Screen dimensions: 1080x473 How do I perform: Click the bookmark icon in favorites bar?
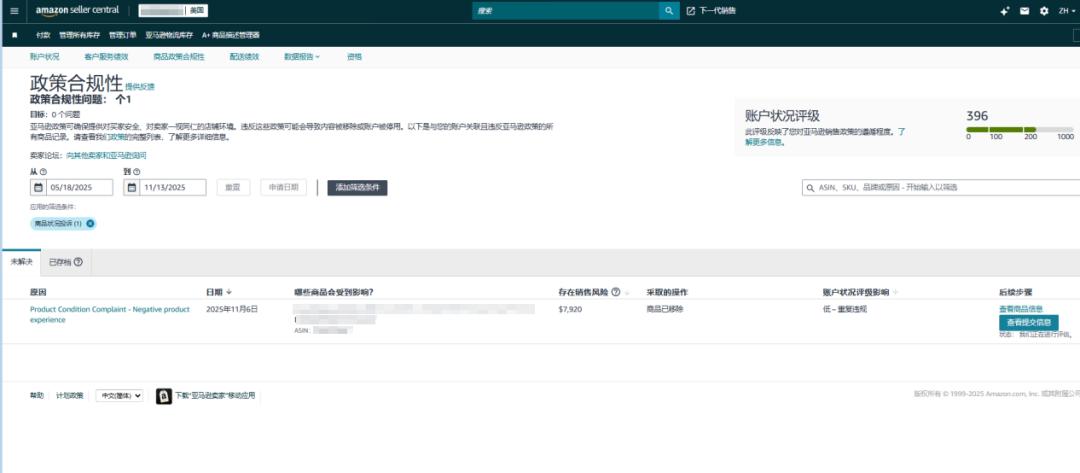coord(15,35)
